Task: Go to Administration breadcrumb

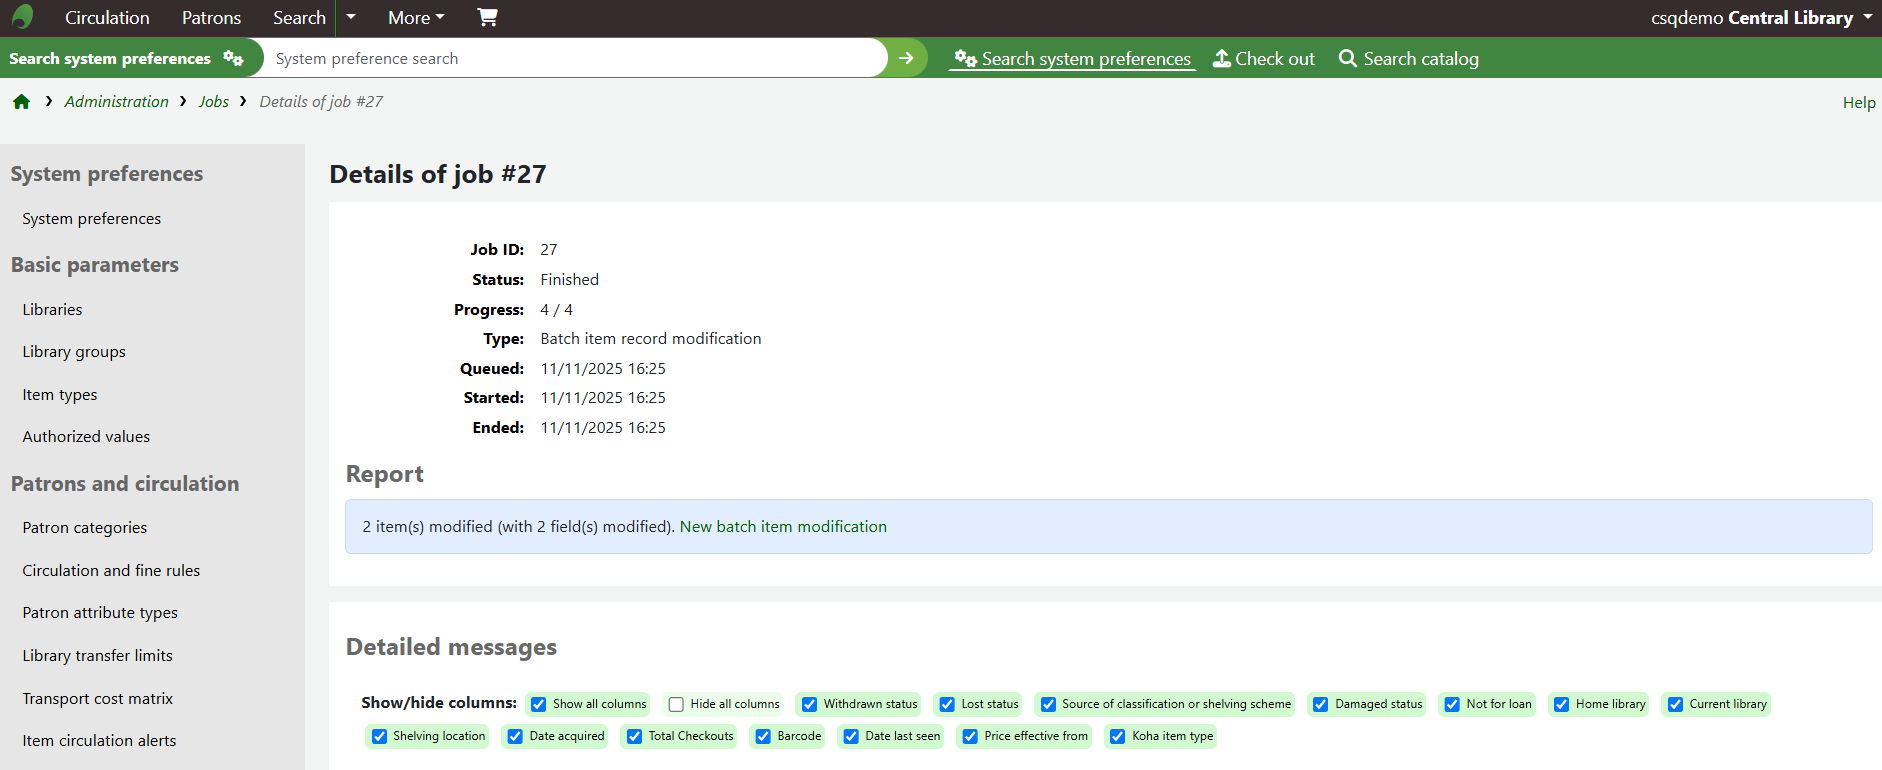Action: point(117,102)
